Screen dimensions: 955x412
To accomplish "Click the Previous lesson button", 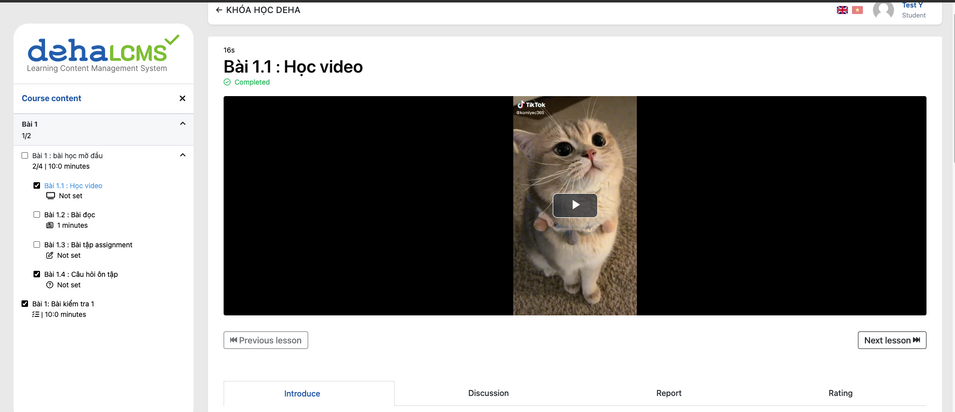I will (266, 340).
